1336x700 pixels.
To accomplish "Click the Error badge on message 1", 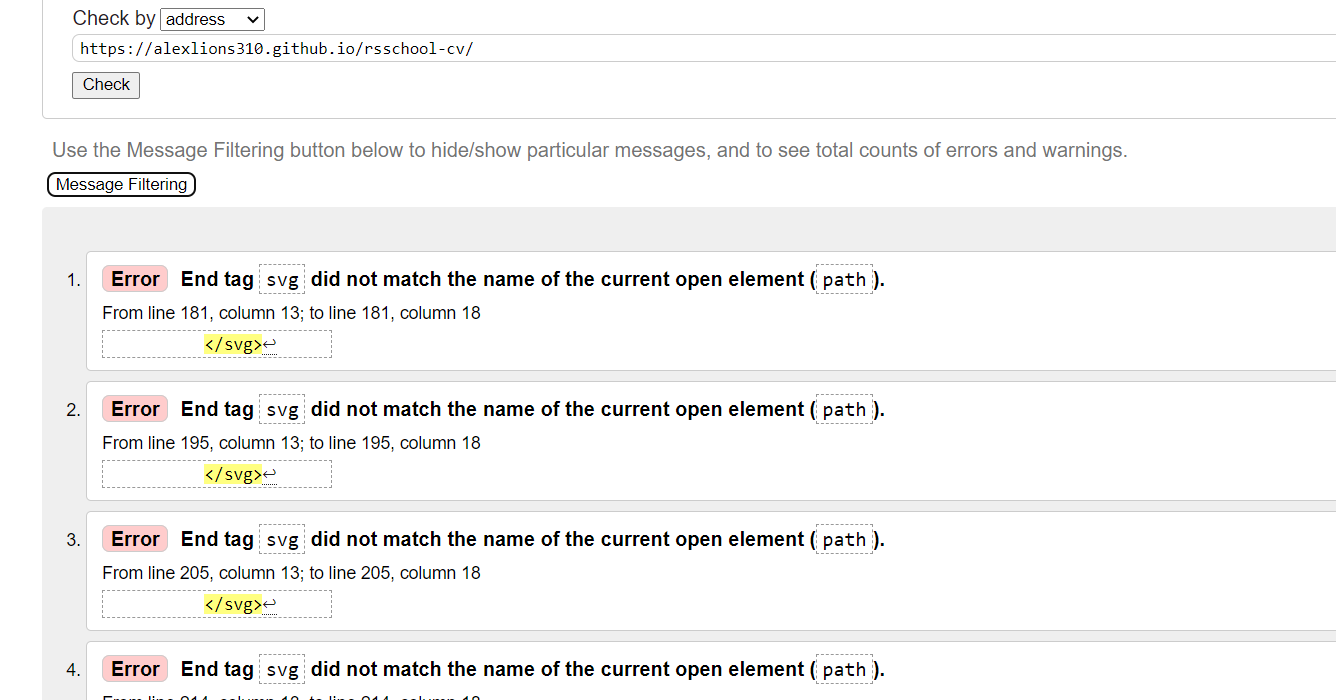I will coord(134,278).
